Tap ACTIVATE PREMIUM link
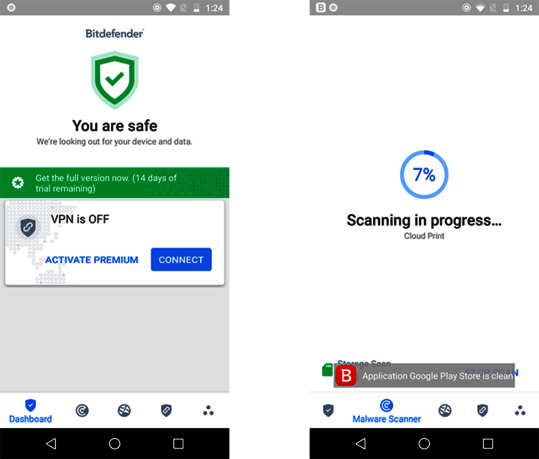Image resolution: width=539 pixels, height=459 pixels. (x=92, y=260)
